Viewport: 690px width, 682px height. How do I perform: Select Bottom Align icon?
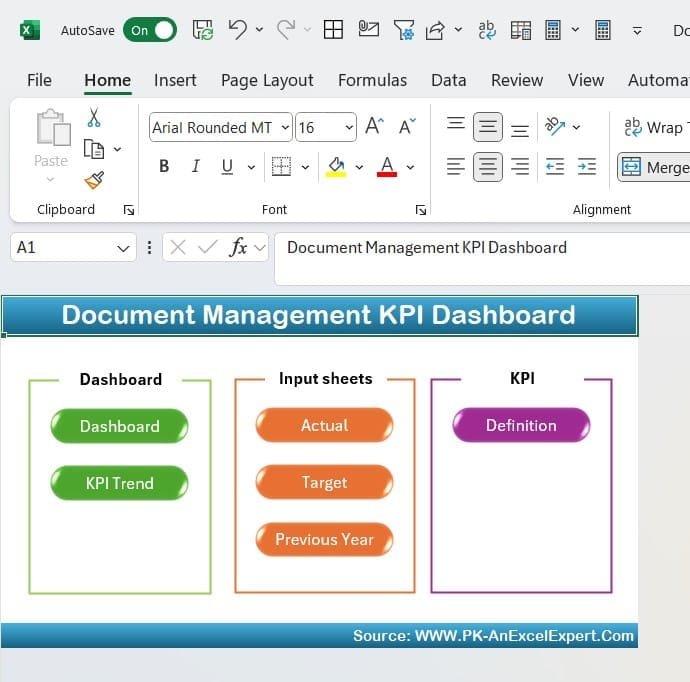point(520,130)
